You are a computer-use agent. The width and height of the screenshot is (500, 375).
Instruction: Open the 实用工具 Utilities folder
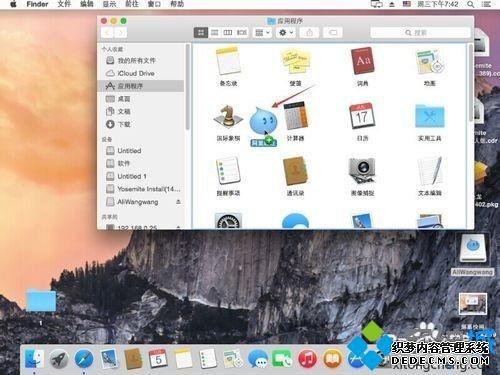(x=430, y=117)
